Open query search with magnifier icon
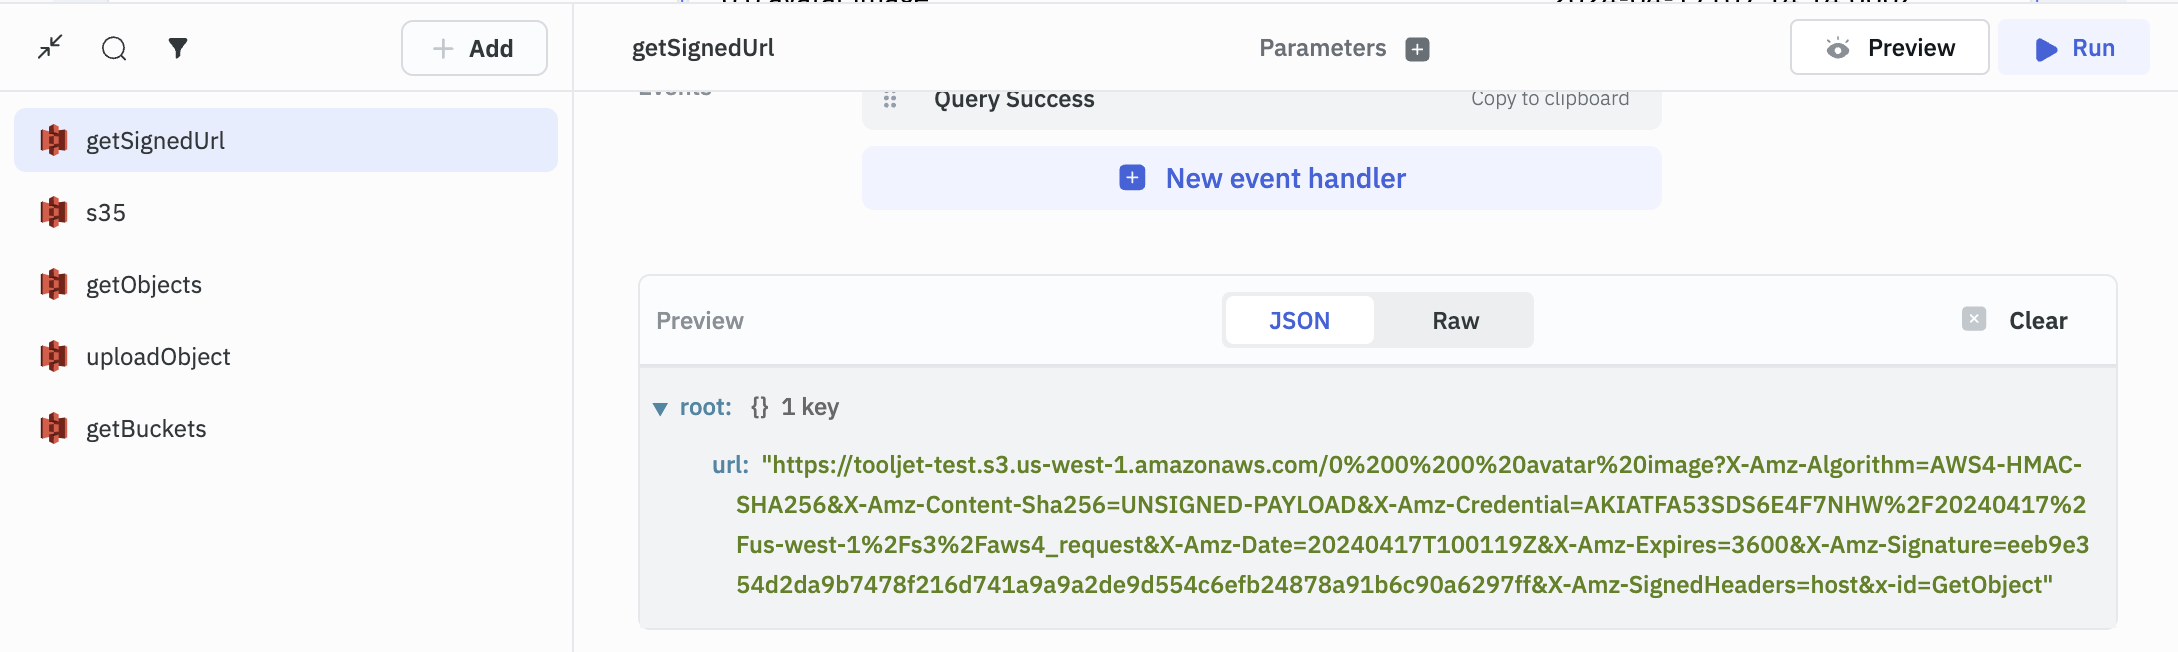 114,48
